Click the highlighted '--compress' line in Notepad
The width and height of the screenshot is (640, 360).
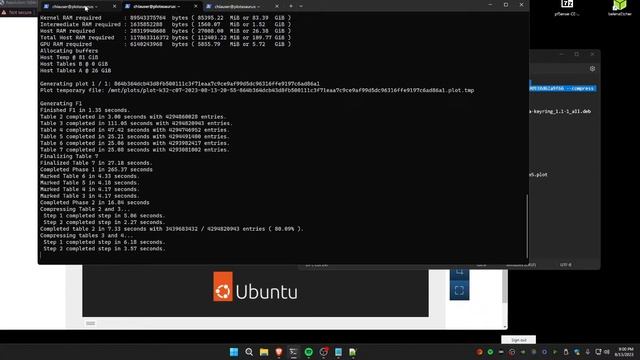pyautogui.click(x=562, y=88)
